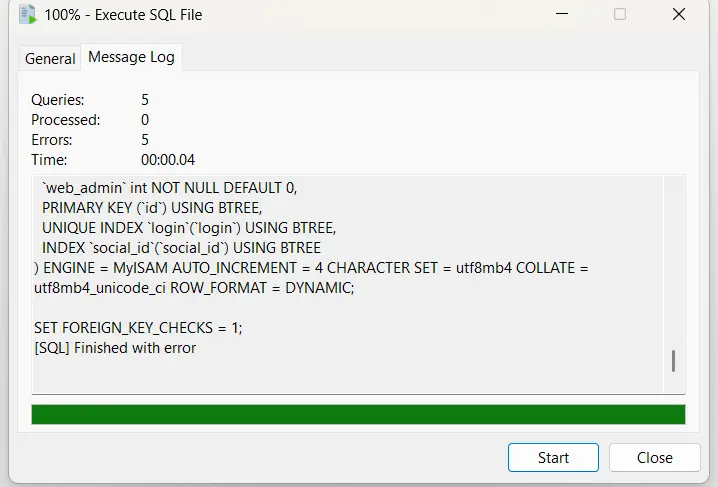
Task: Click the maximize window button
Action: click(x=620, y=15)
